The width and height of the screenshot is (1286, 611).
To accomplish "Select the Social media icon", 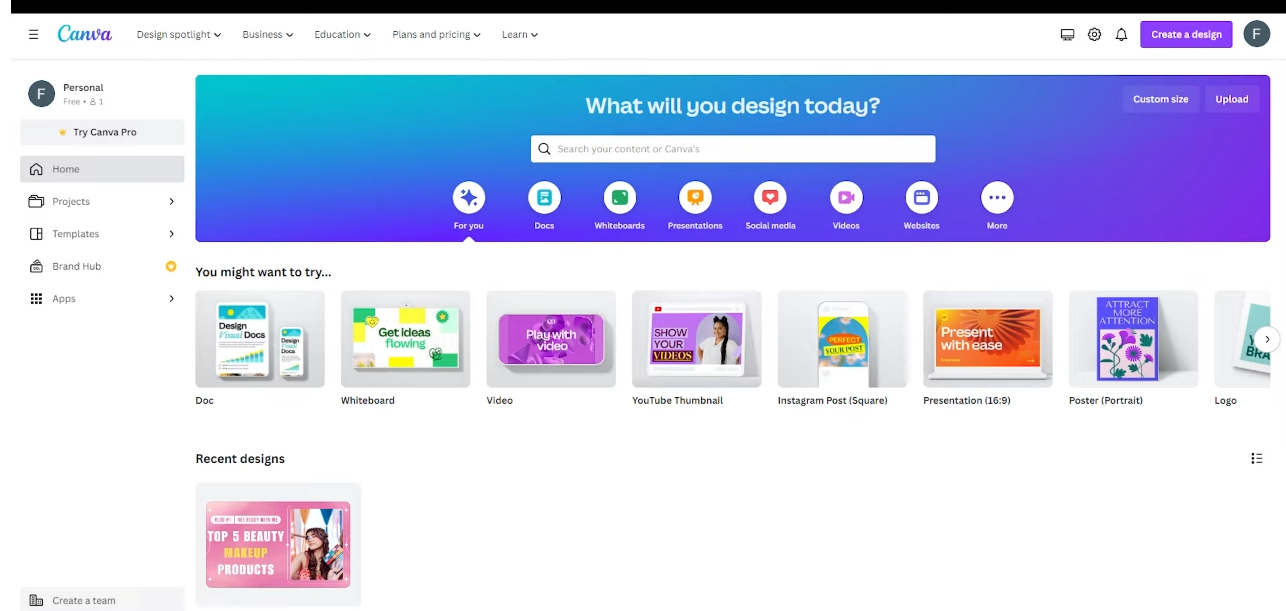I will click(x=770, y=197).
